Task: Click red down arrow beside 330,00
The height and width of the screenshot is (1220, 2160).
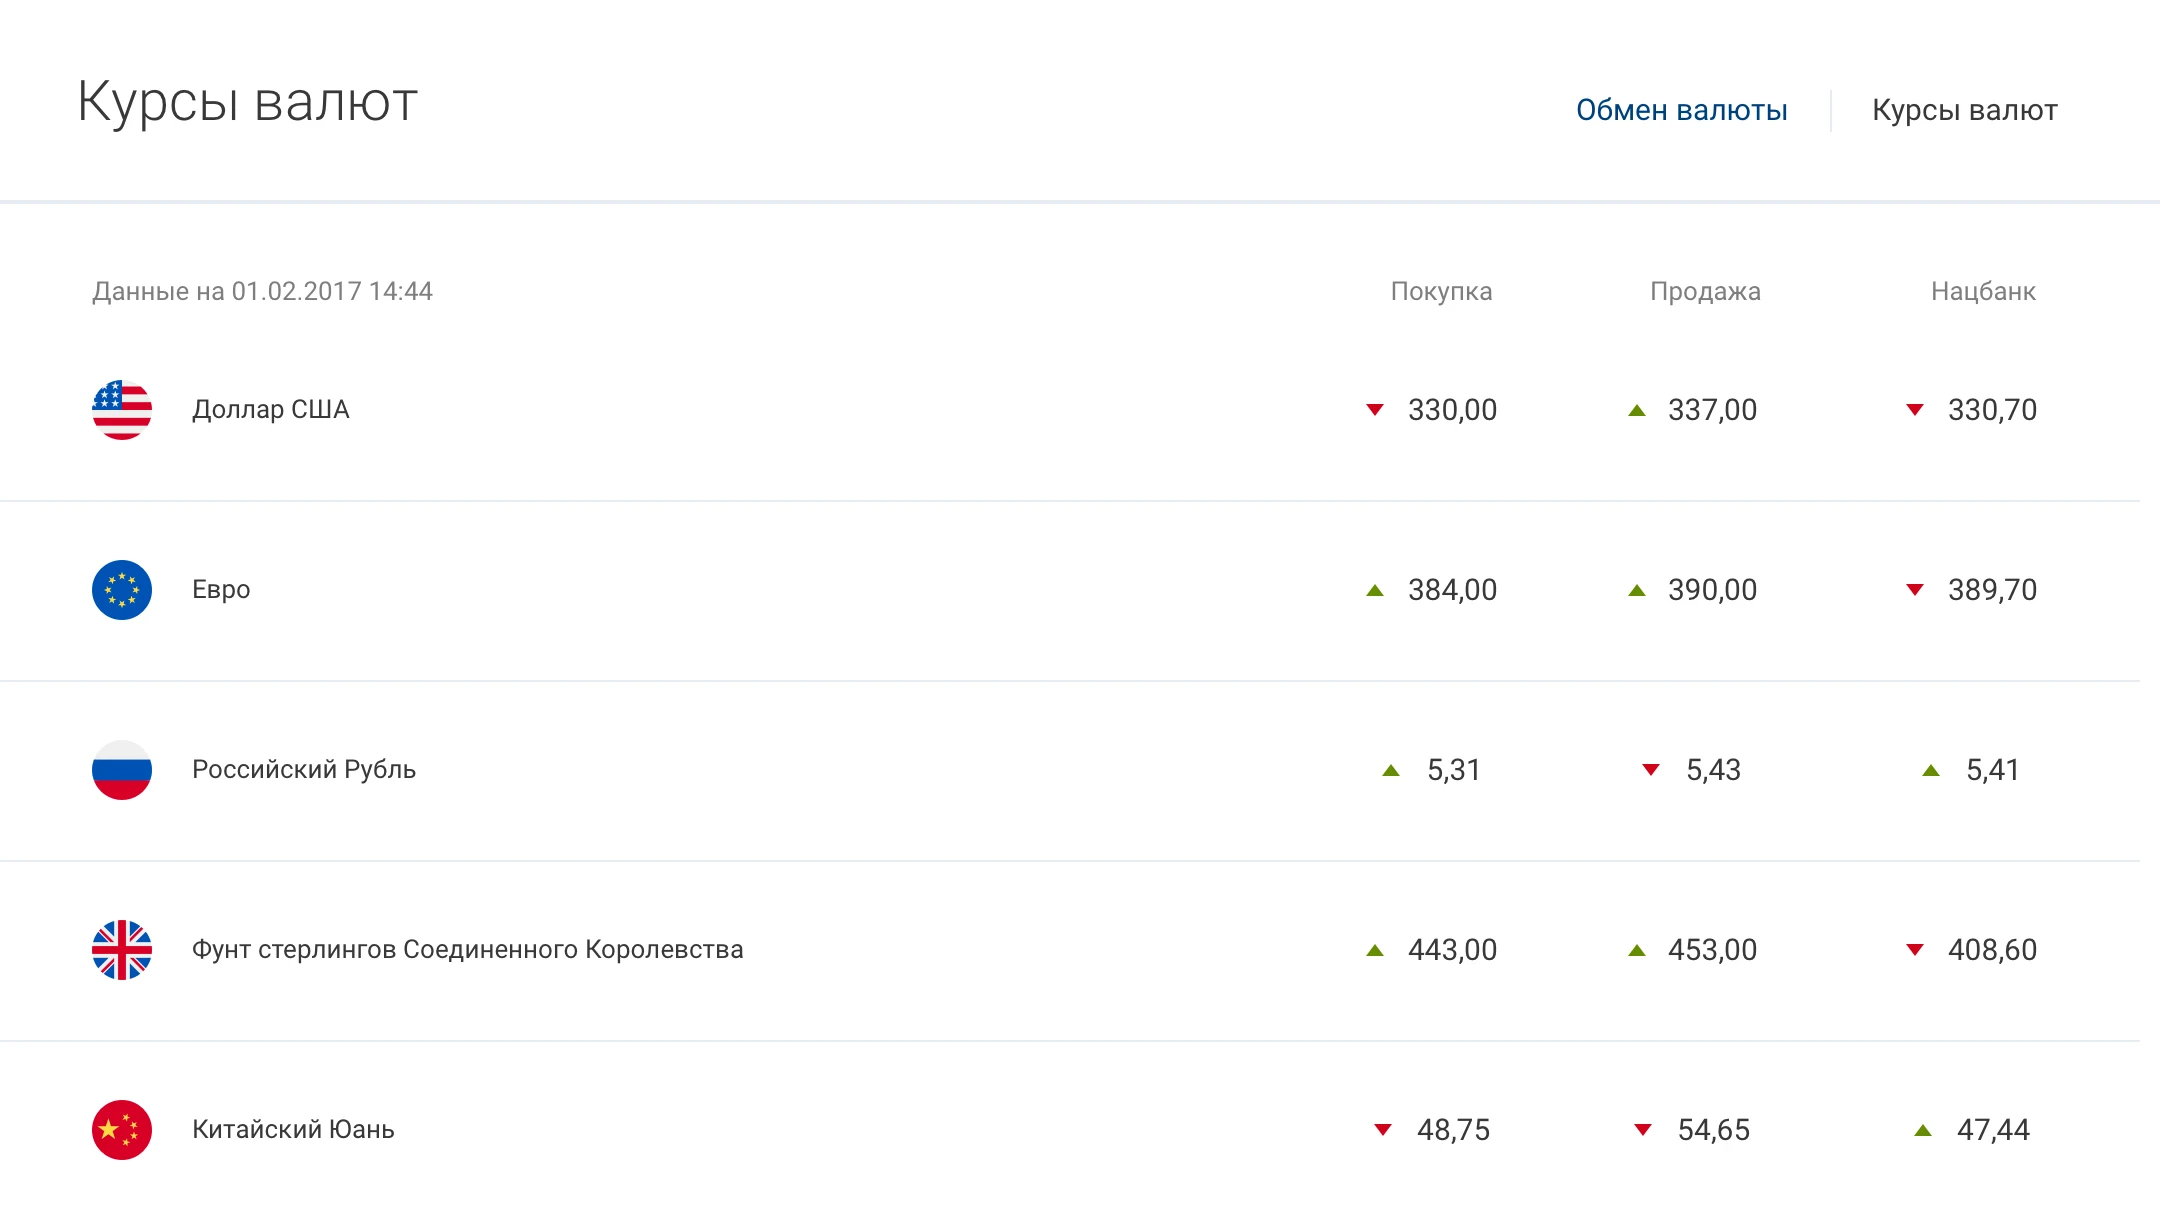Action: point(1375,410)
